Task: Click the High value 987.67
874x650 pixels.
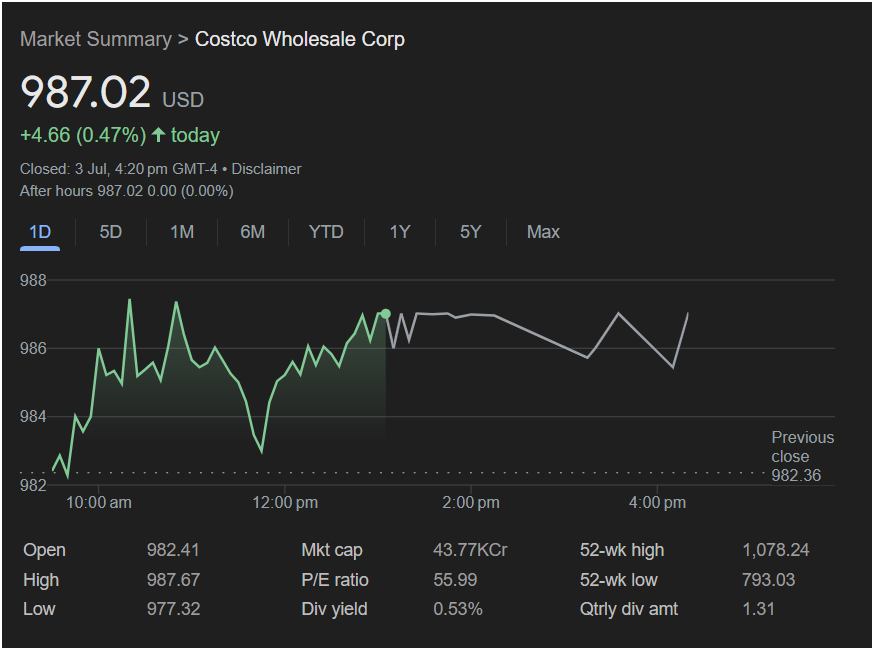Action: pyautogui.click(x=173, y=580)
